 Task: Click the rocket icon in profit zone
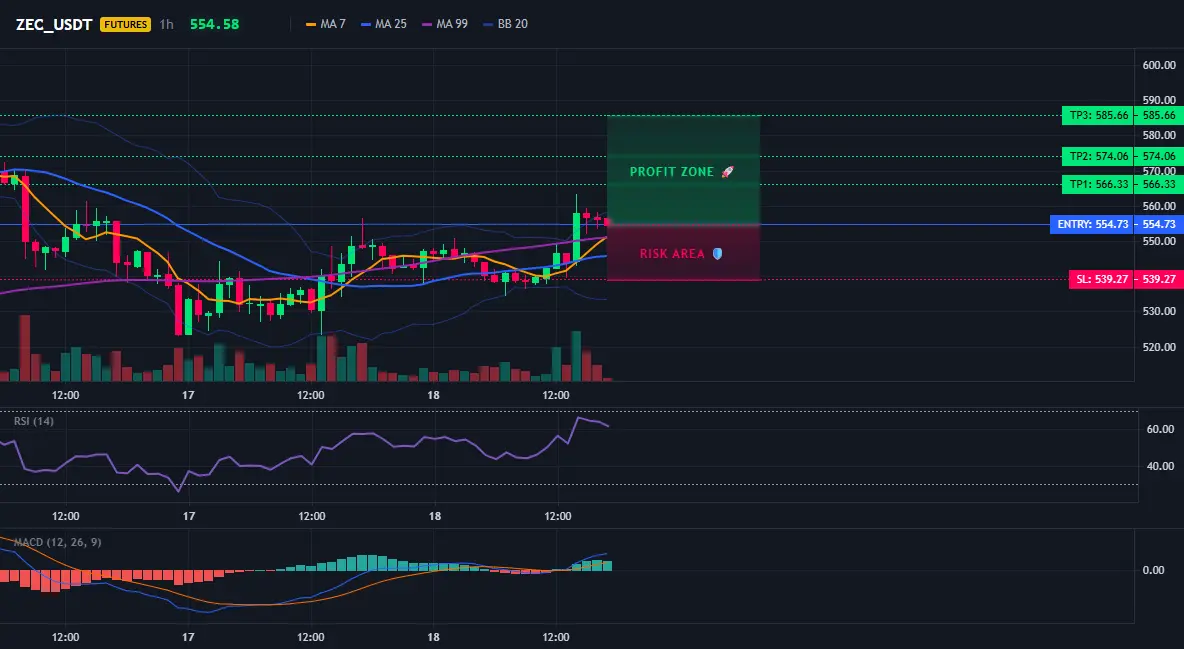click(x=727, y=172)
